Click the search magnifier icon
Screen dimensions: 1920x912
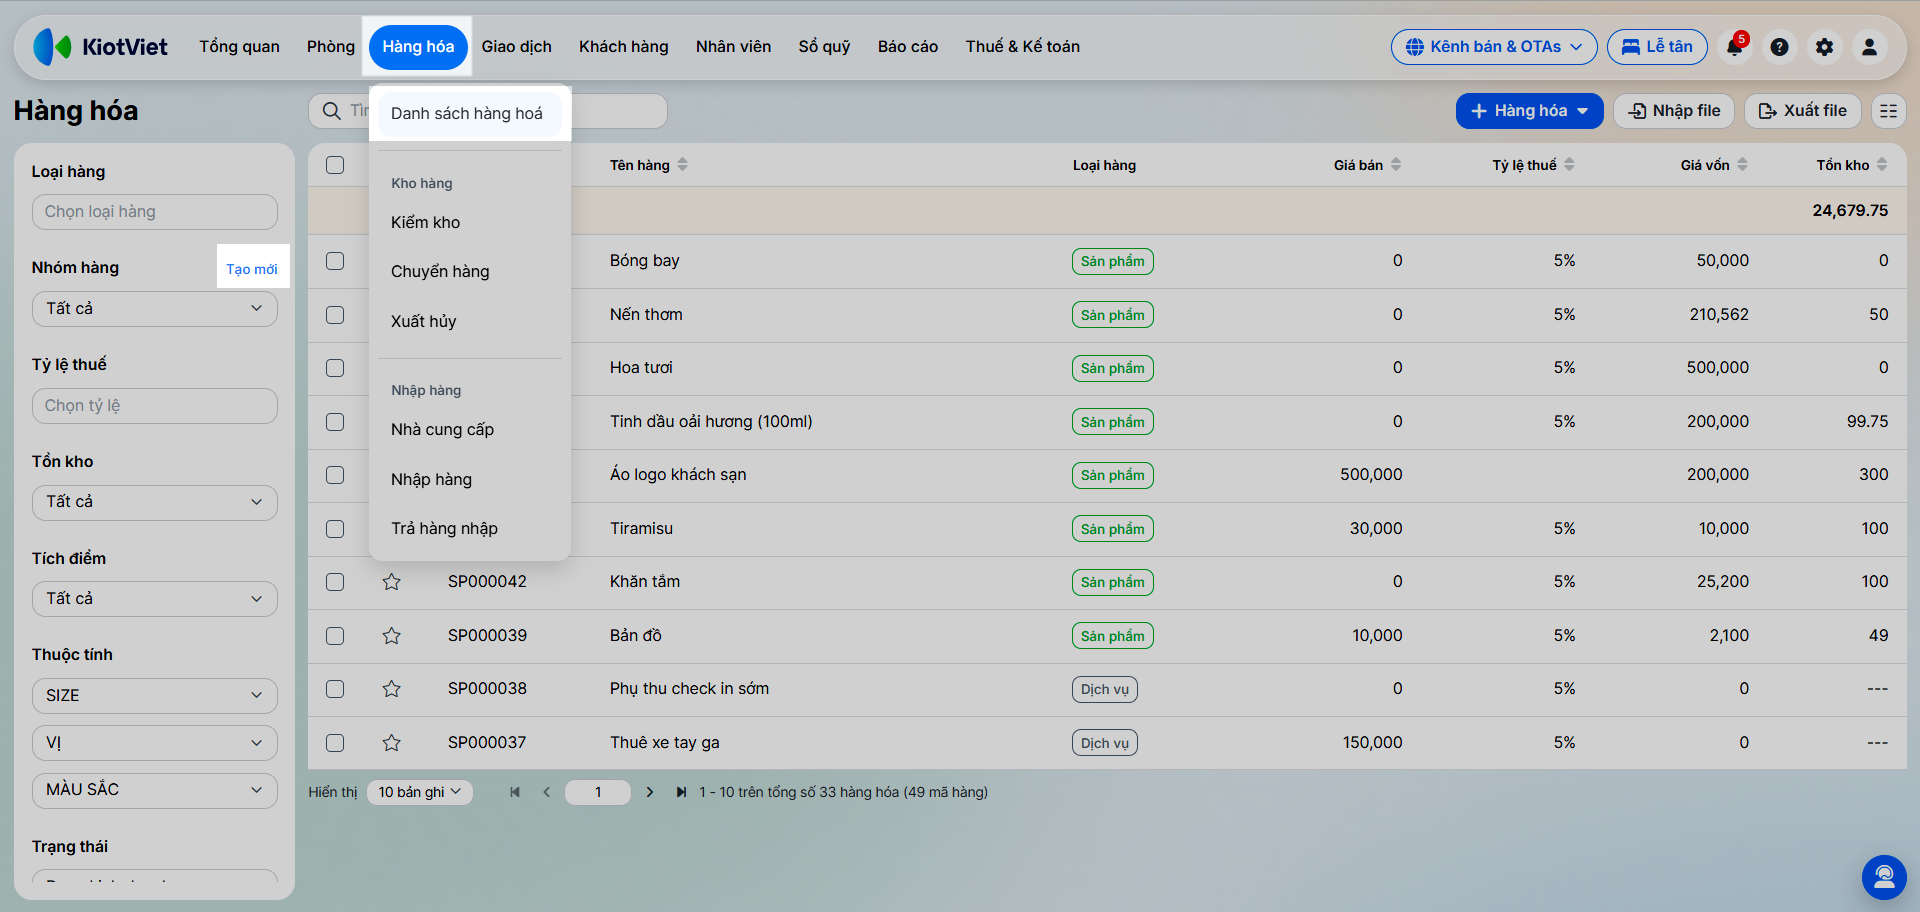click(332, 111)
